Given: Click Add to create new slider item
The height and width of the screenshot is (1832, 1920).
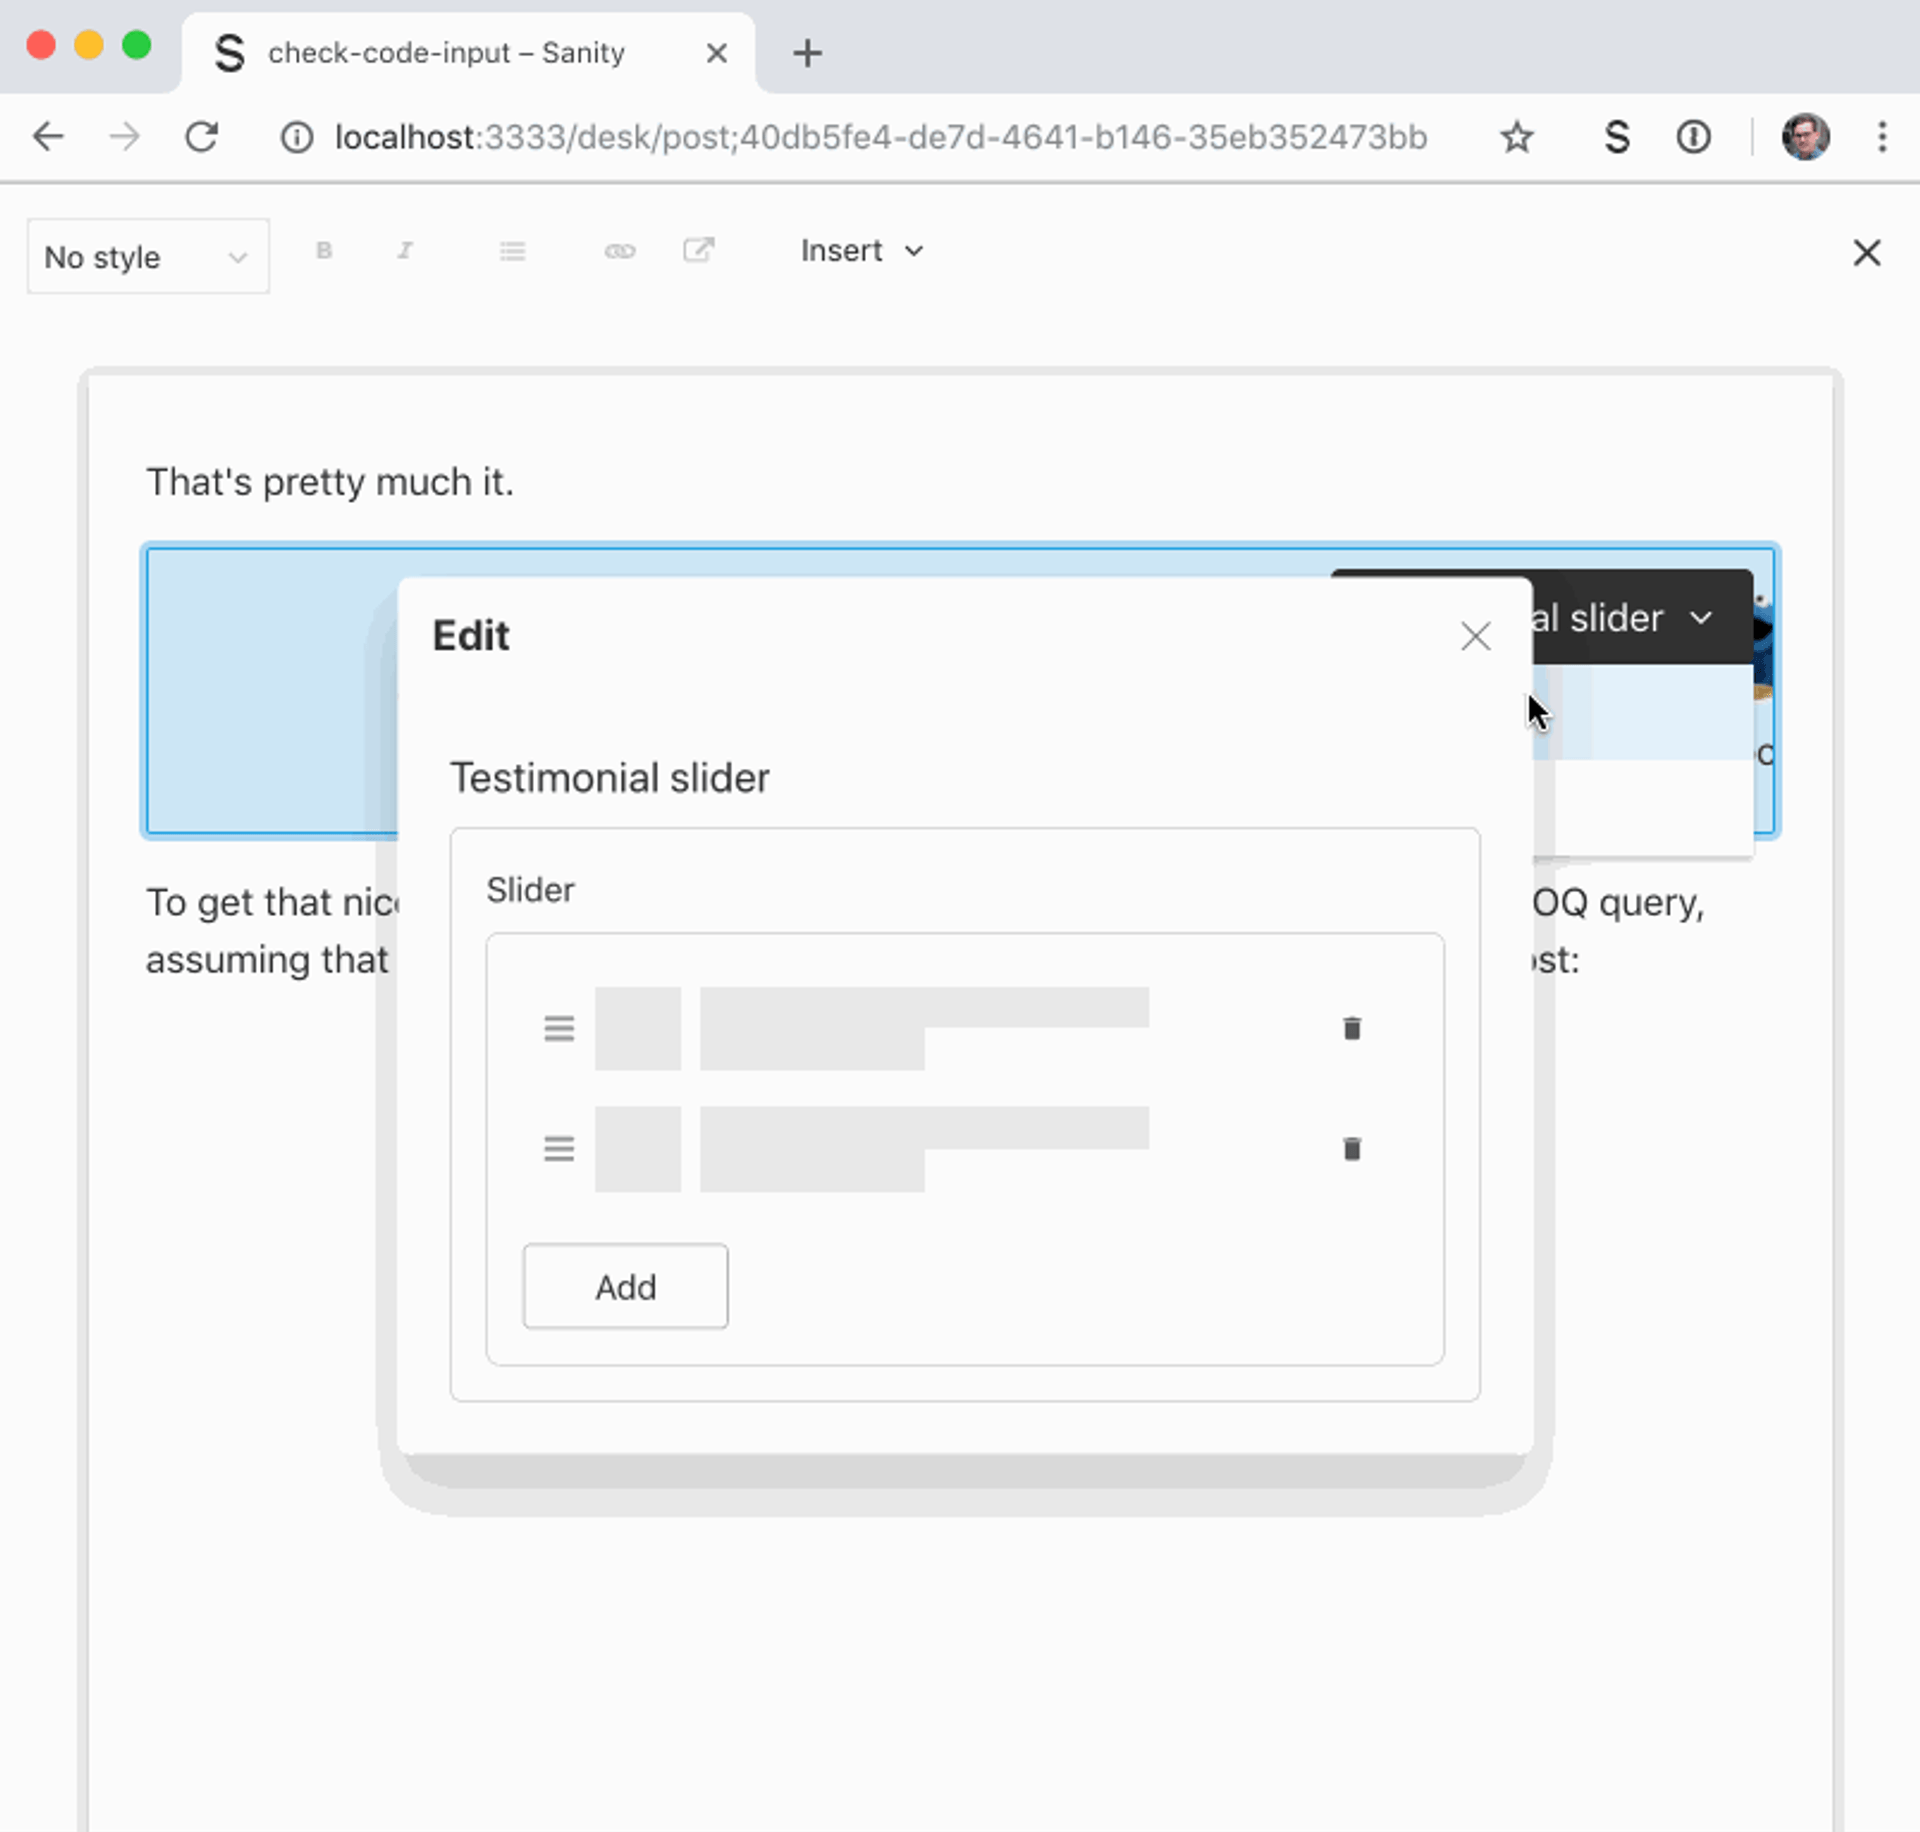Looking at the screenshot, I should pyautogui.click(x=626, y=1285).
